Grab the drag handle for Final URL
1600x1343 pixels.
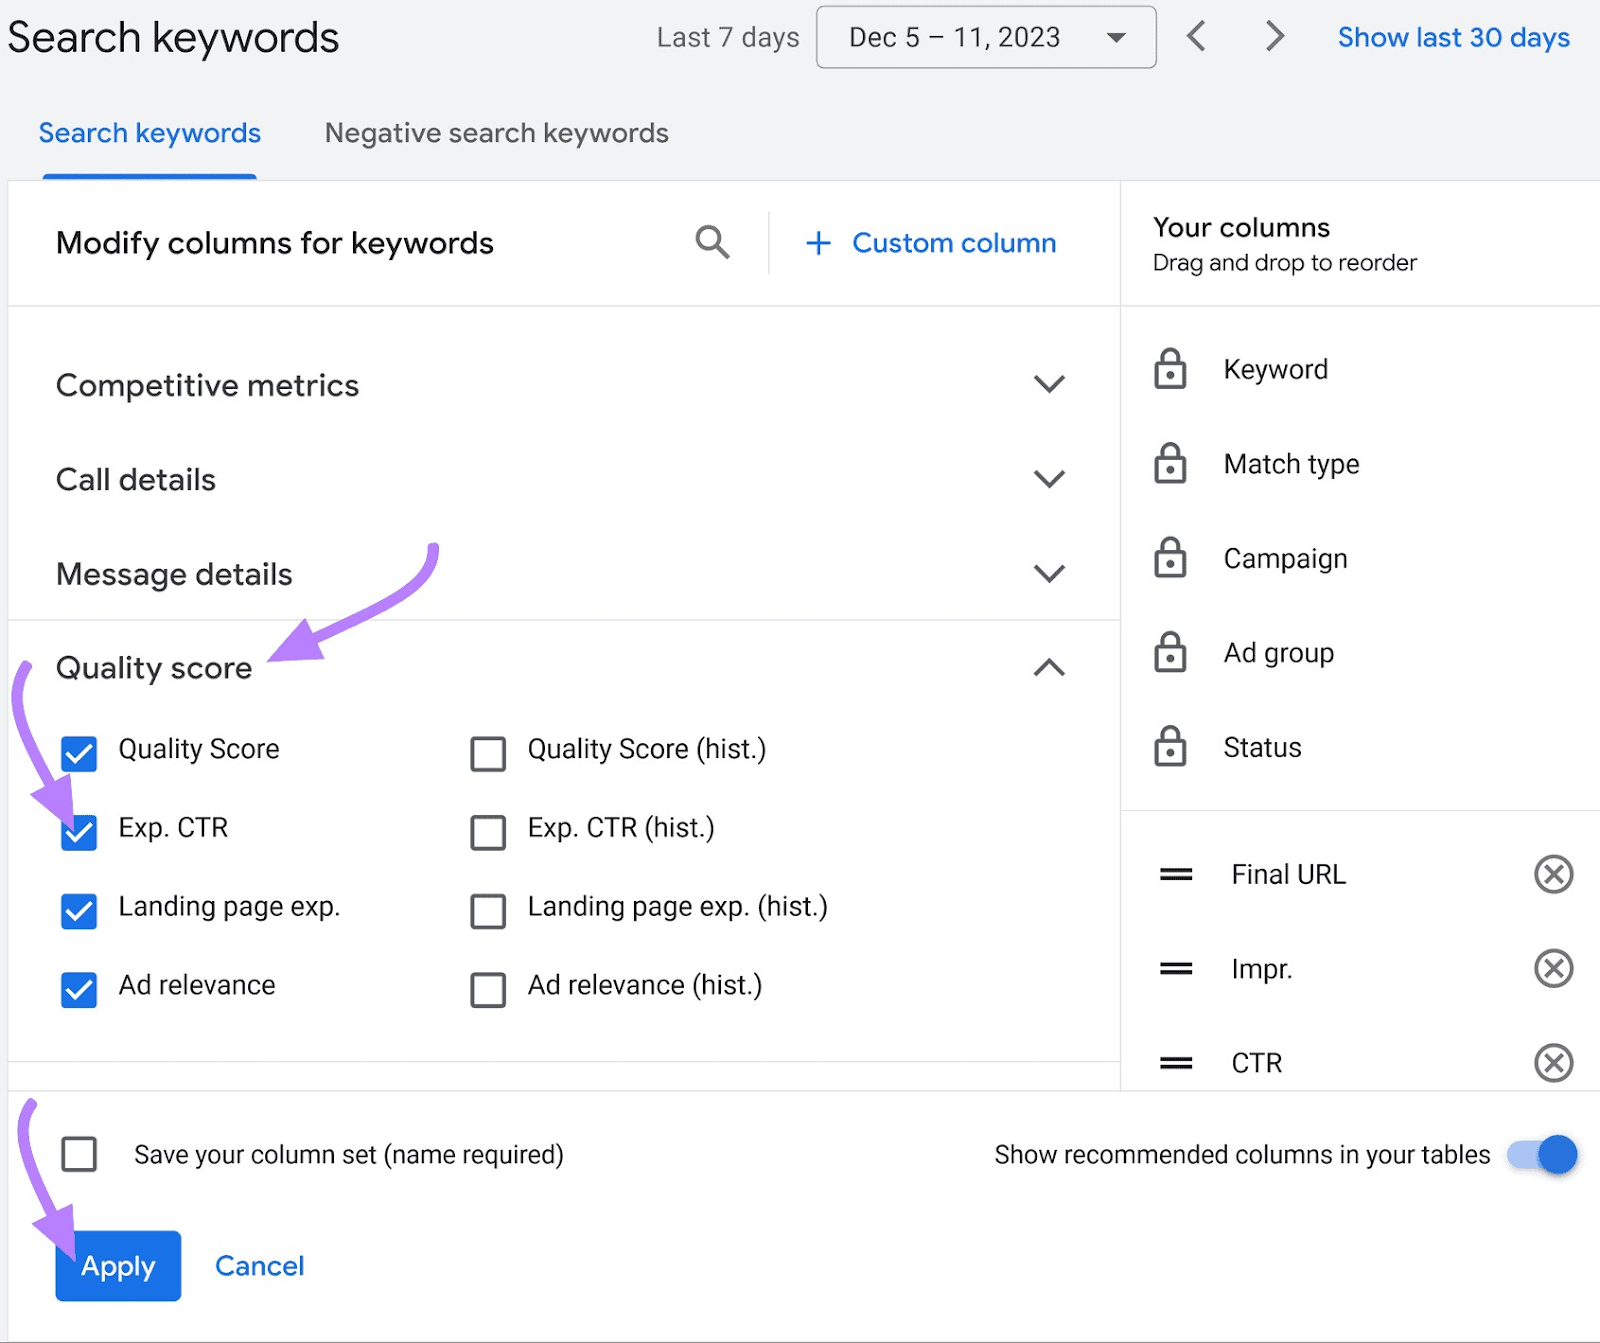1176,875
